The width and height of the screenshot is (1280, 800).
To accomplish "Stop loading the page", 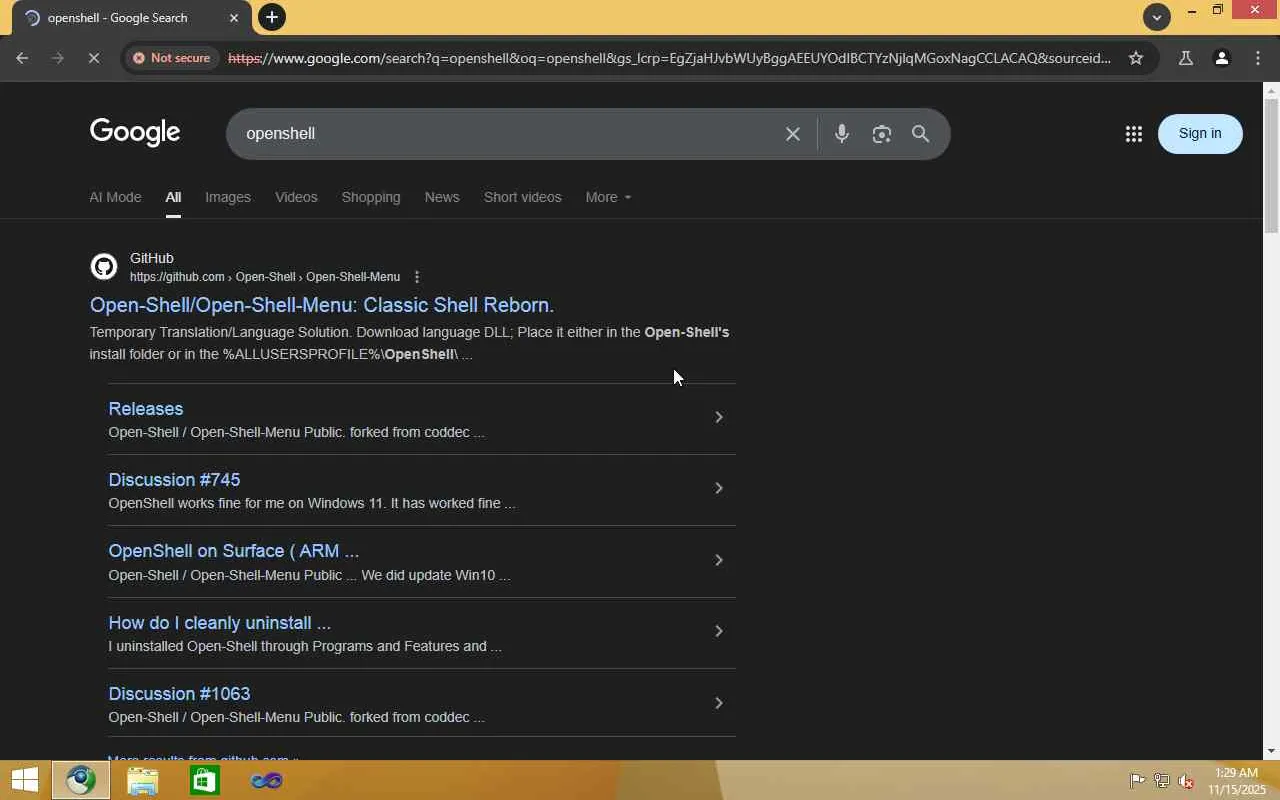I will tap(94, 58).
